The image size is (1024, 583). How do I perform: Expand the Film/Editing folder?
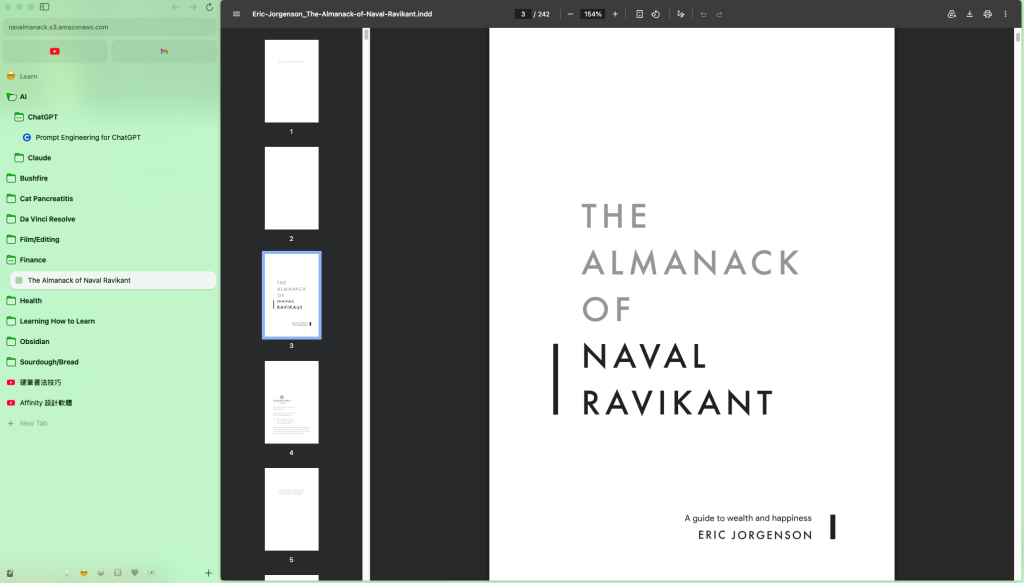coord(11,240)
